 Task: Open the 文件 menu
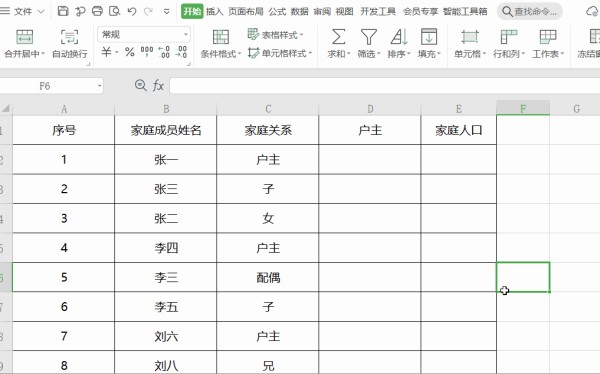(23, 11)
